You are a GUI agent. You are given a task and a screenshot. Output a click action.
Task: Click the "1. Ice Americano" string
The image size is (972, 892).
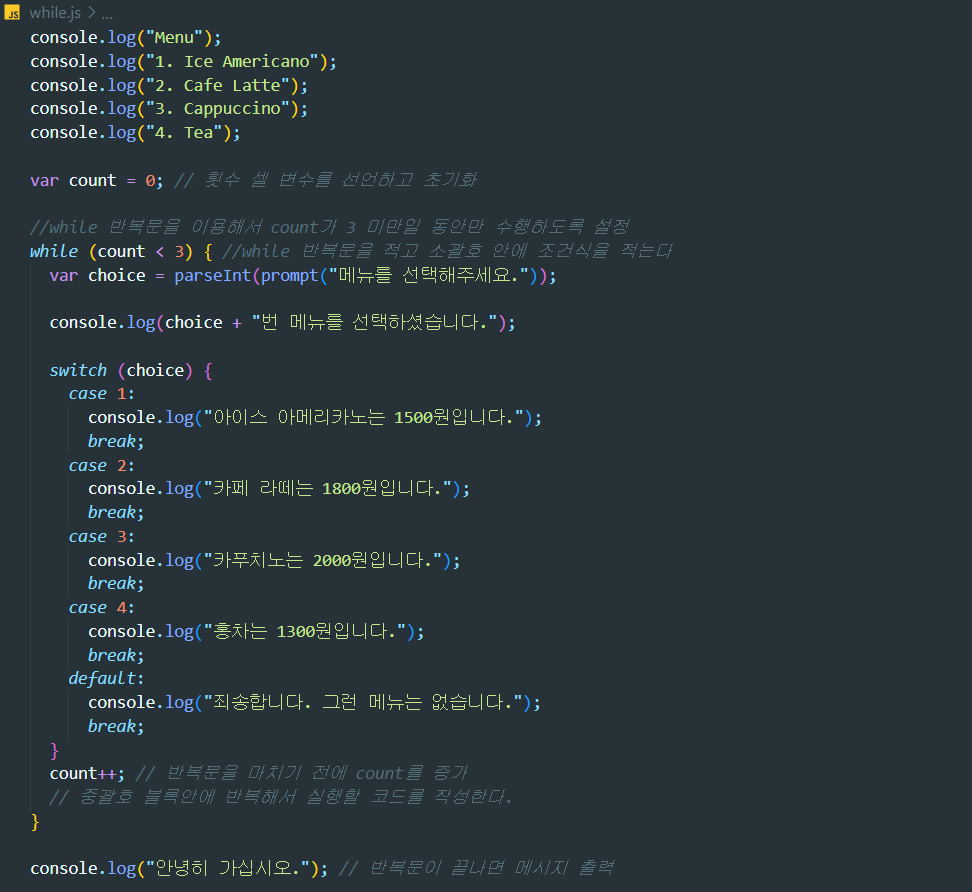point(232,61)
